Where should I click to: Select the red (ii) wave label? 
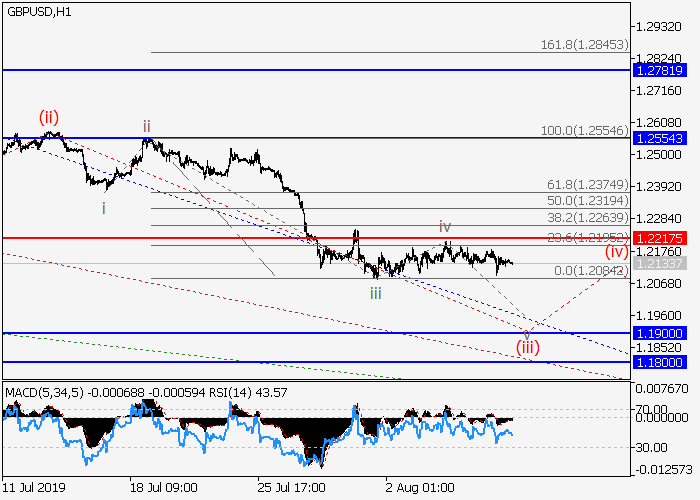50,118
